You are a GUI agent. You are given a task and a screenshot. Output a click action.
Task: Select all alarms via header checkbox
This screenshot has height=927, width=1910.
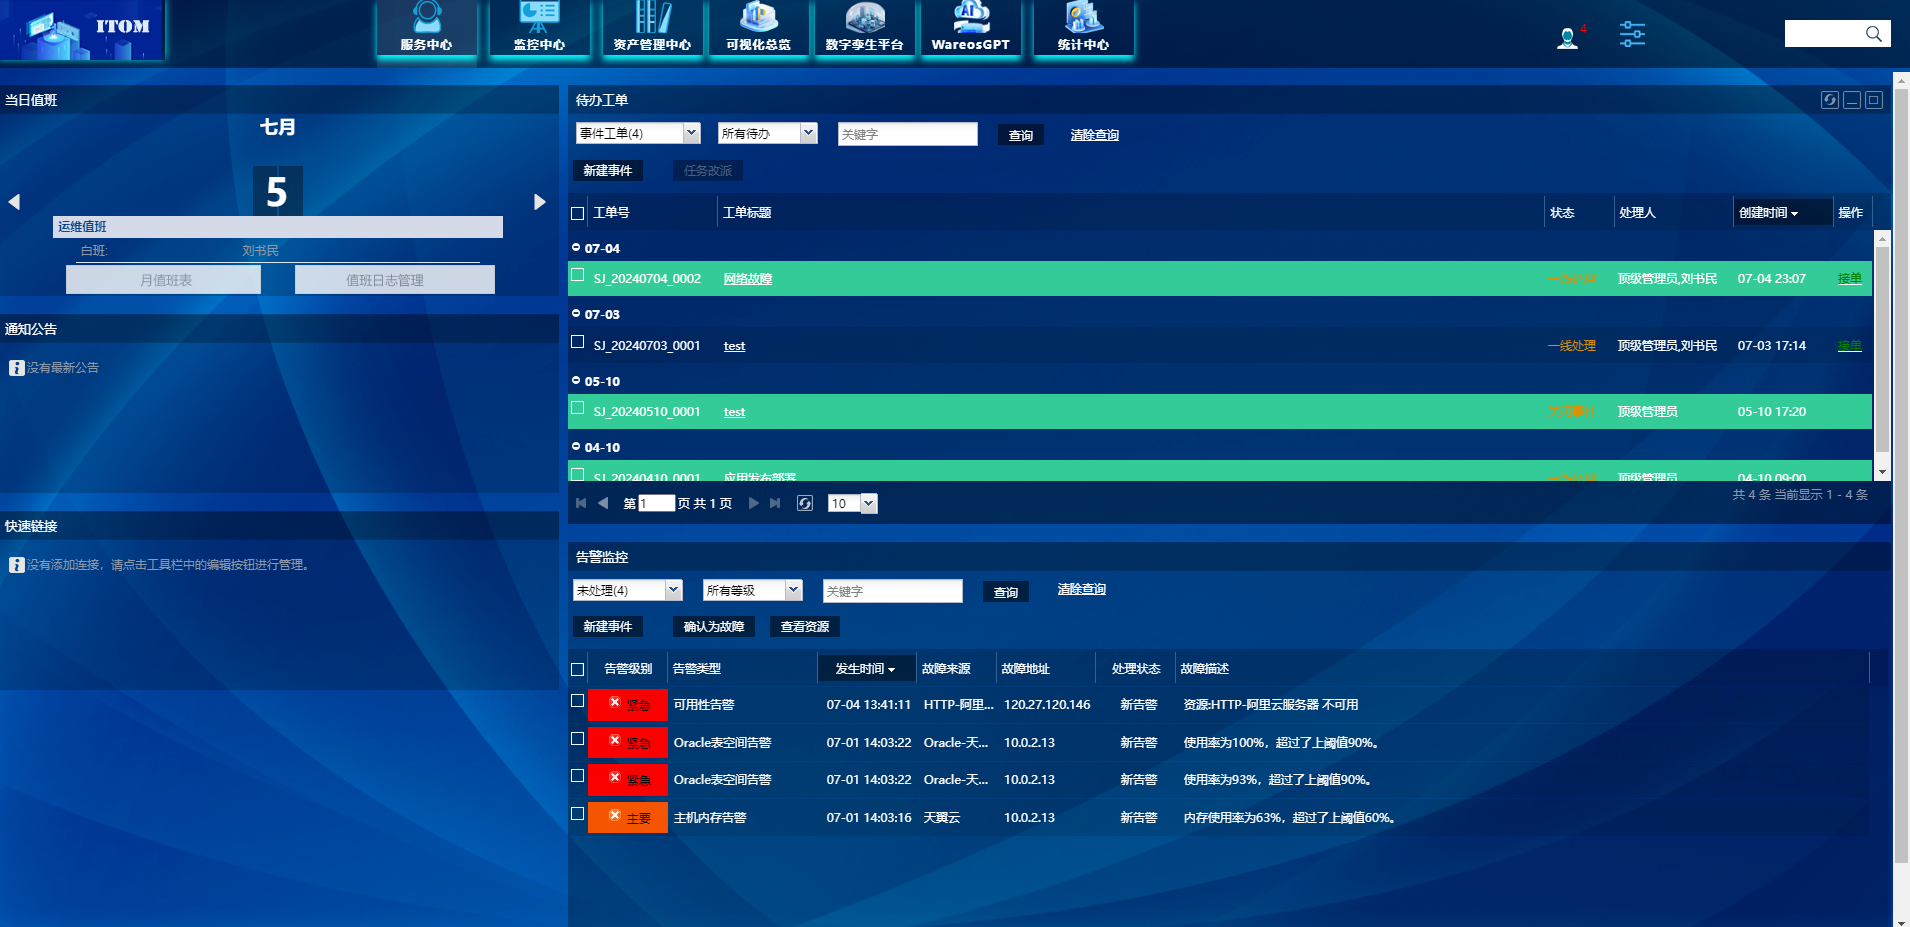coord(577,669)
